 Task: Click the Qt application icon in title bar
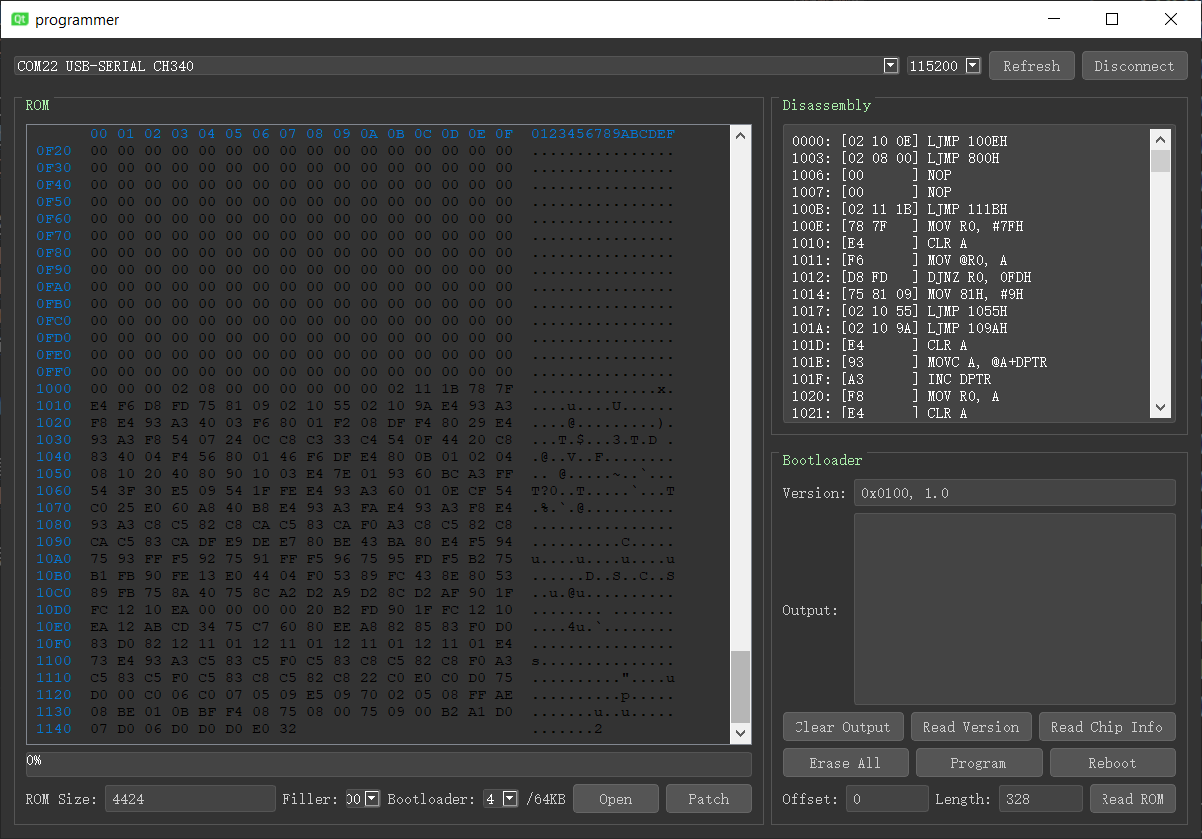click(x=19, y=19)
